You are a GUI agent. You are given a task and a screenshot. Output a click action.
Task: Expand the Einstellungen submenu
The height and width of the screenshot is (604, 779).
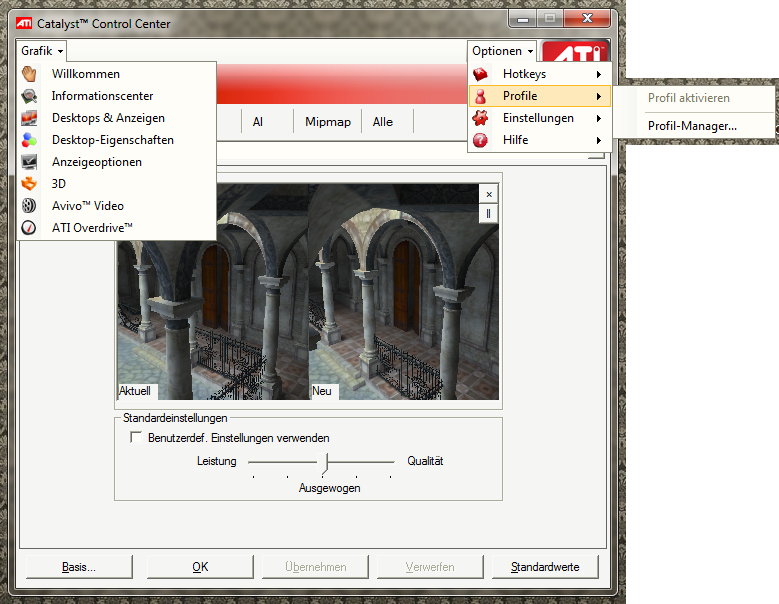coord(538,118)
